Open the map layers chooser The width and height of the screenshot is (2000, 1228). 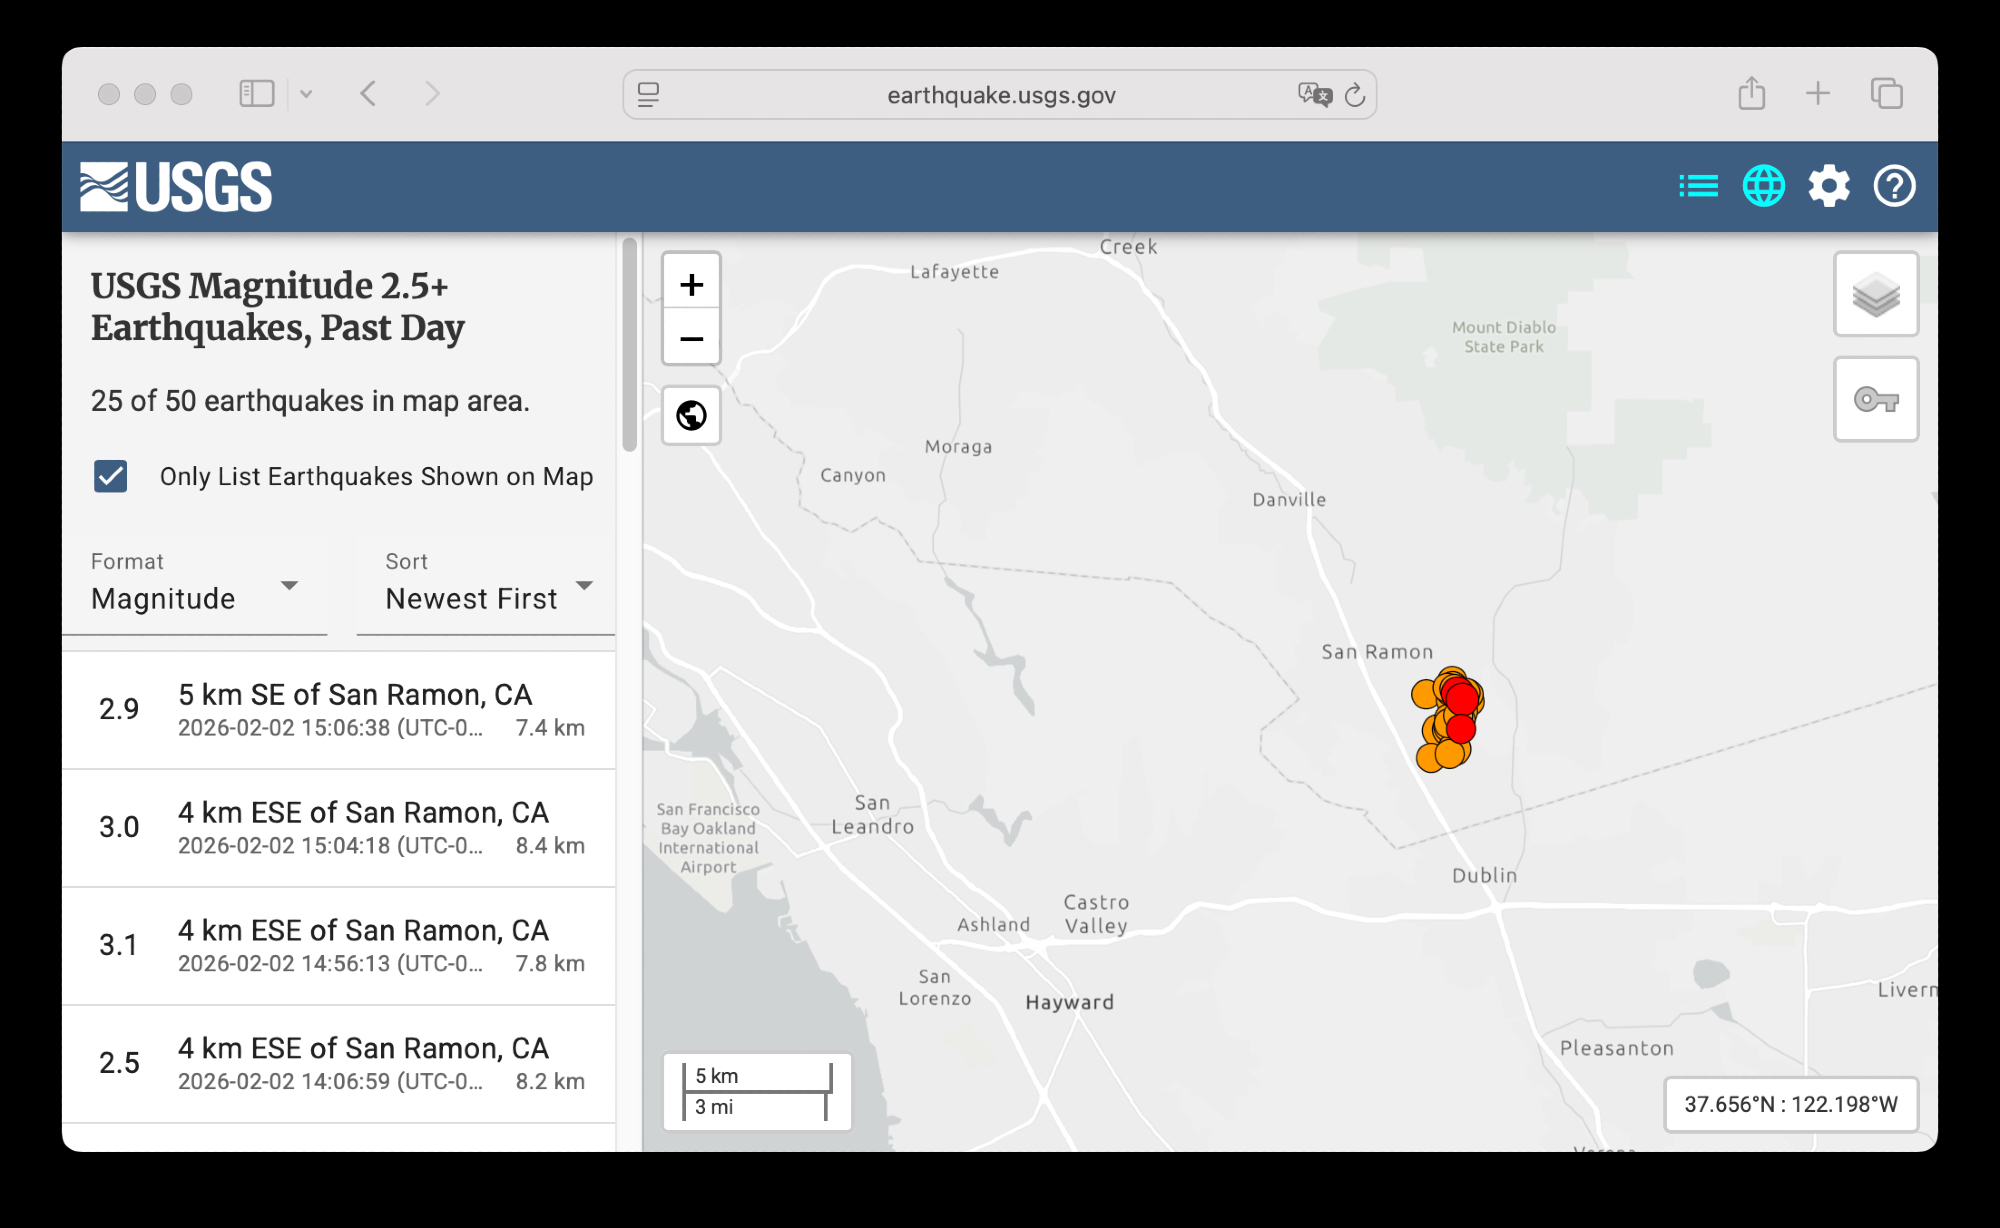point(1875,295)
